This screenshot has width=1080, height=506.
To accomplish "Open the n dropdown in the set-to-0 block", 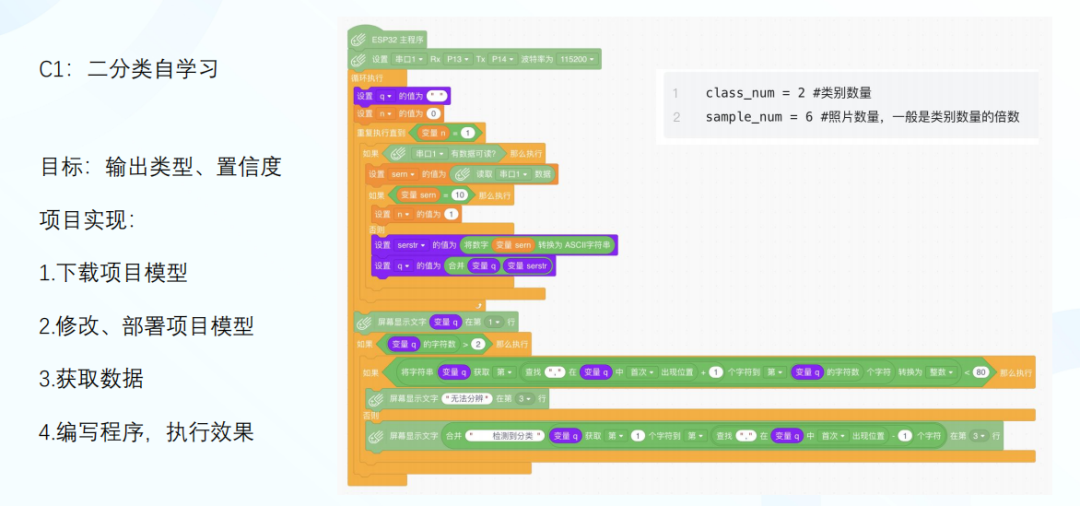I will (x=386, y=114).
